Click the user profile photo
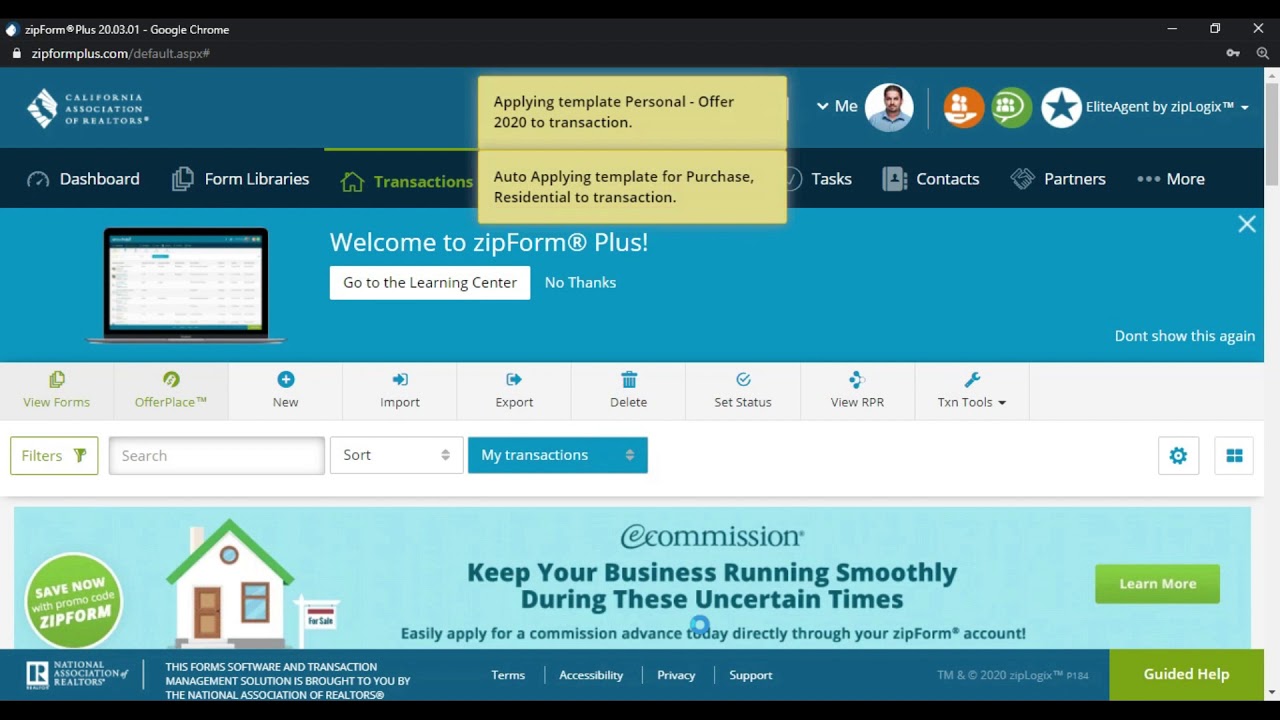Viewport: 1280px width, 720px height. tap(889, 107)
